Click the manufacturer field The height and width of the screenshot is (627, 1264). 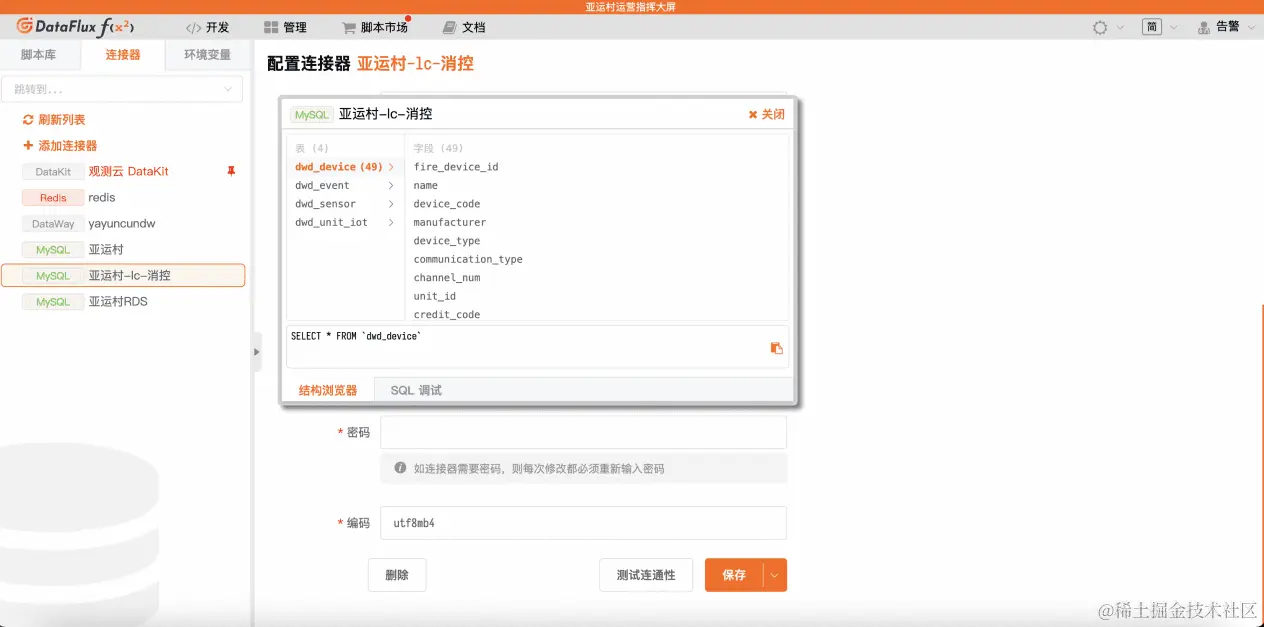click(450, 222)
